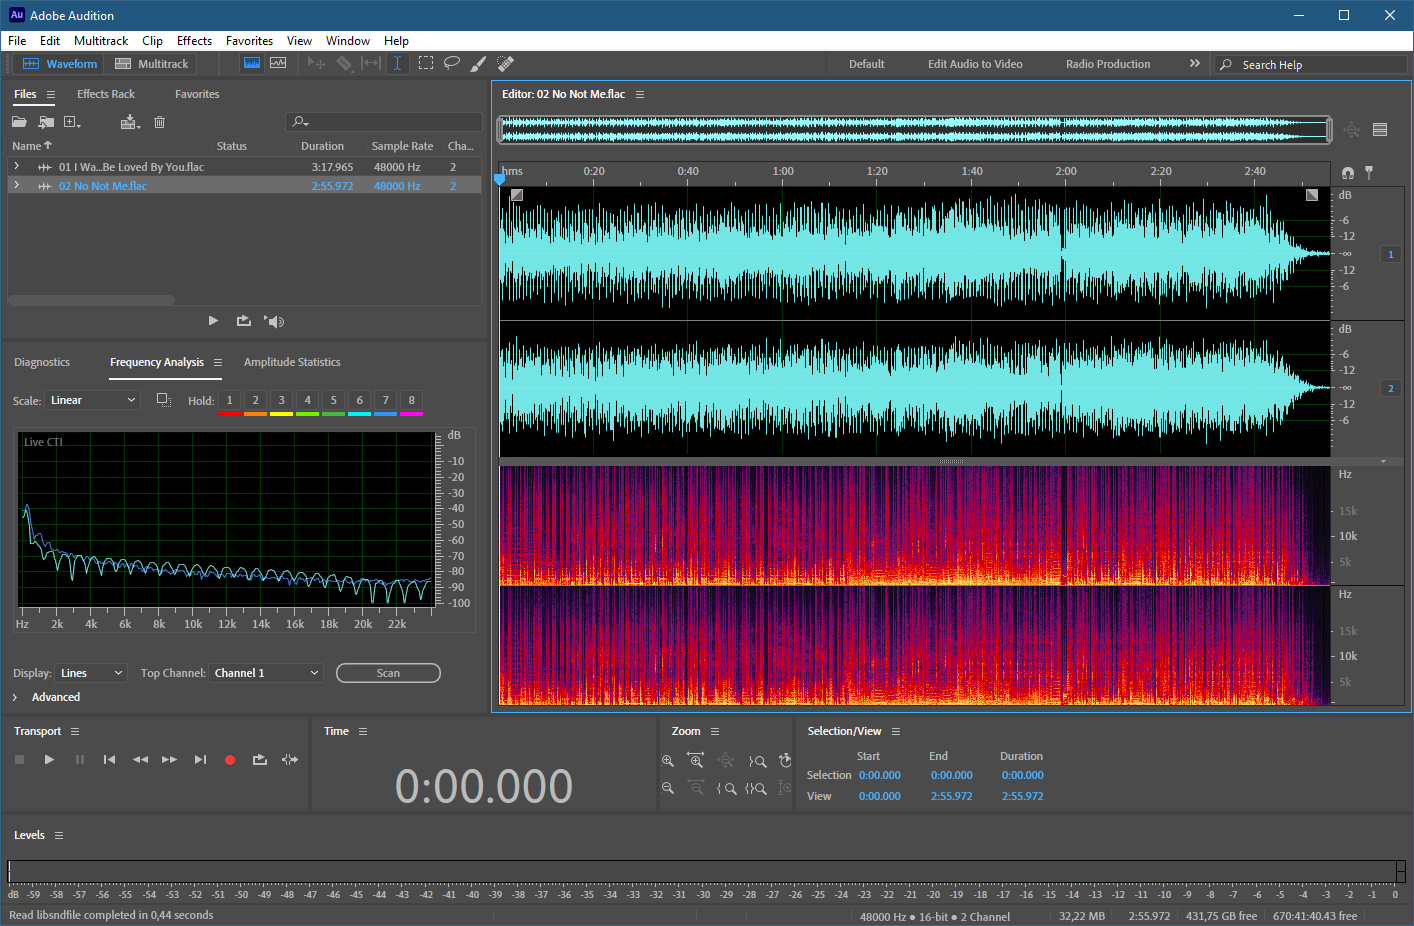This screenshot has width=1414, height=926.
Task: Open the Favorites menu in menu bar
Action: coord(249,41)
